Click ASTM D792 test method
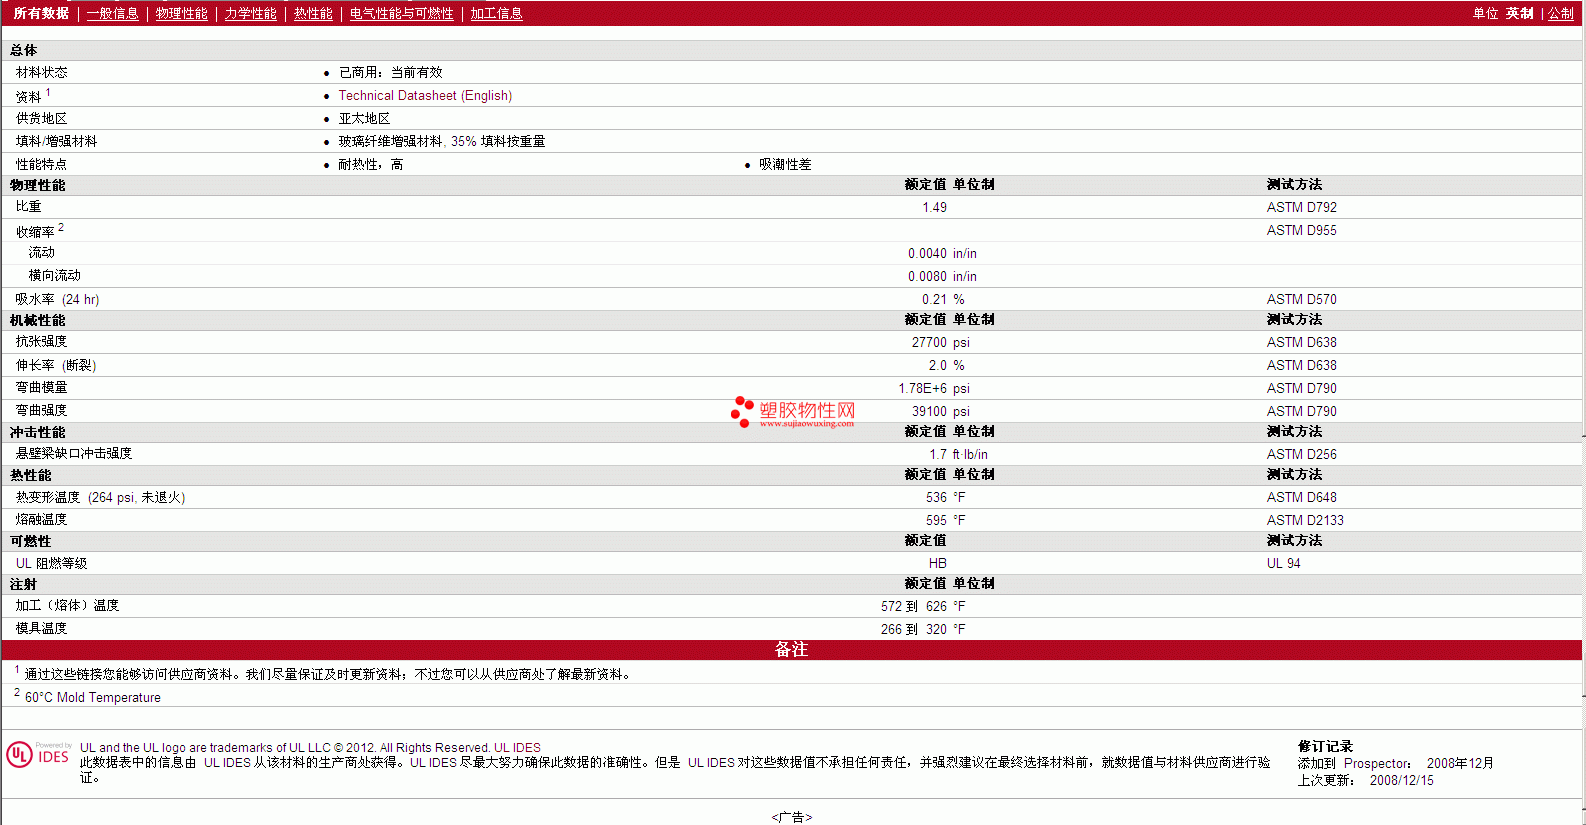 pyautogui.click(x=1301, y=208)
